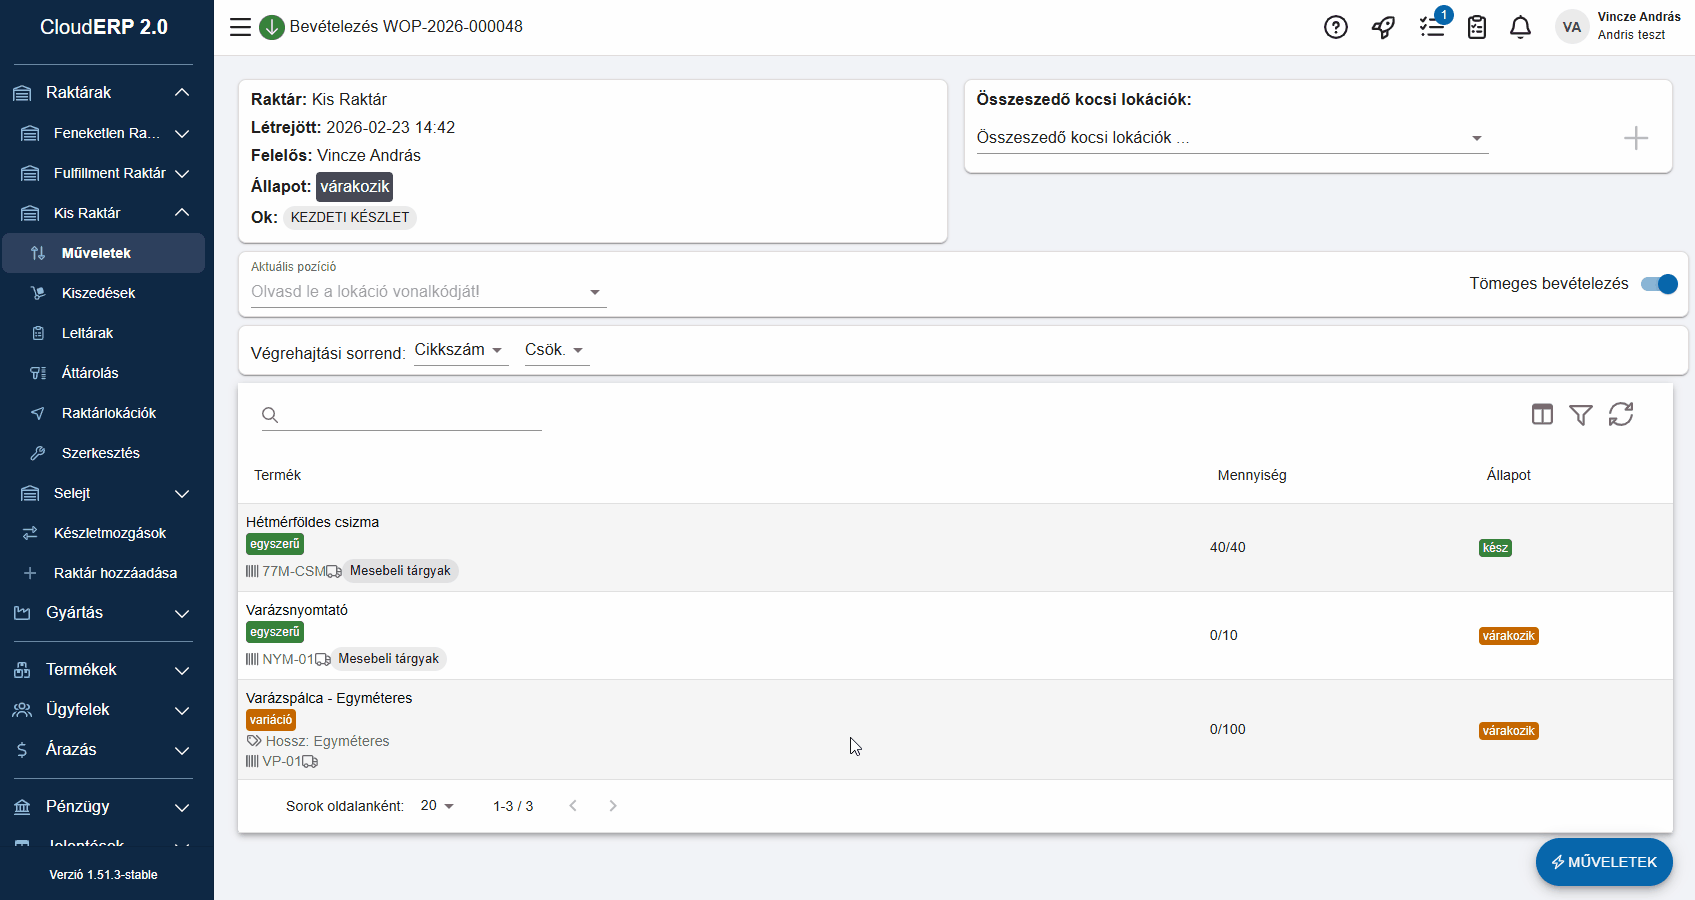
Task: Open the help question mark icon
Action: (x=1335, y=27)
